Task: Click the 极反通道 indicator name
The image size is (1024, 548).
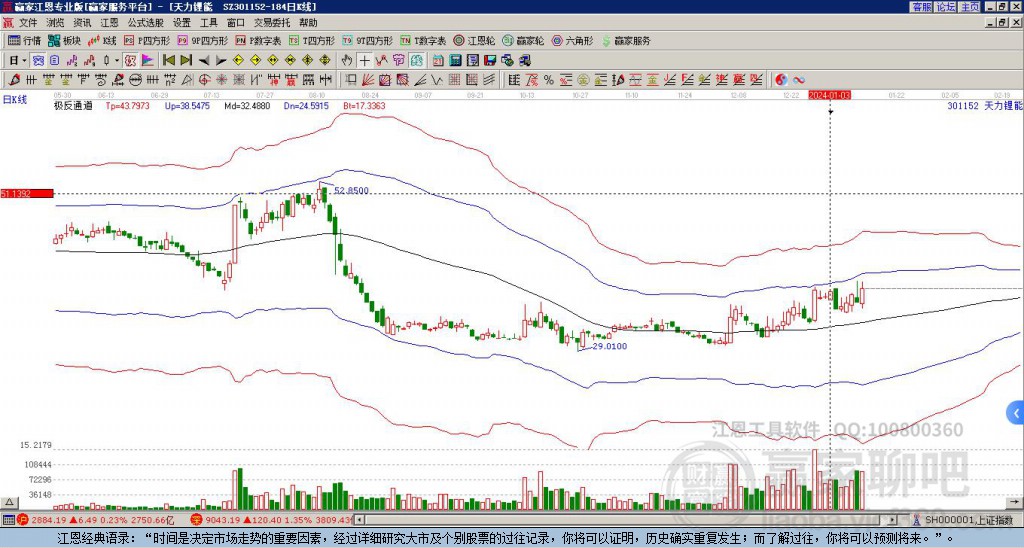Action: pos(73,105)
